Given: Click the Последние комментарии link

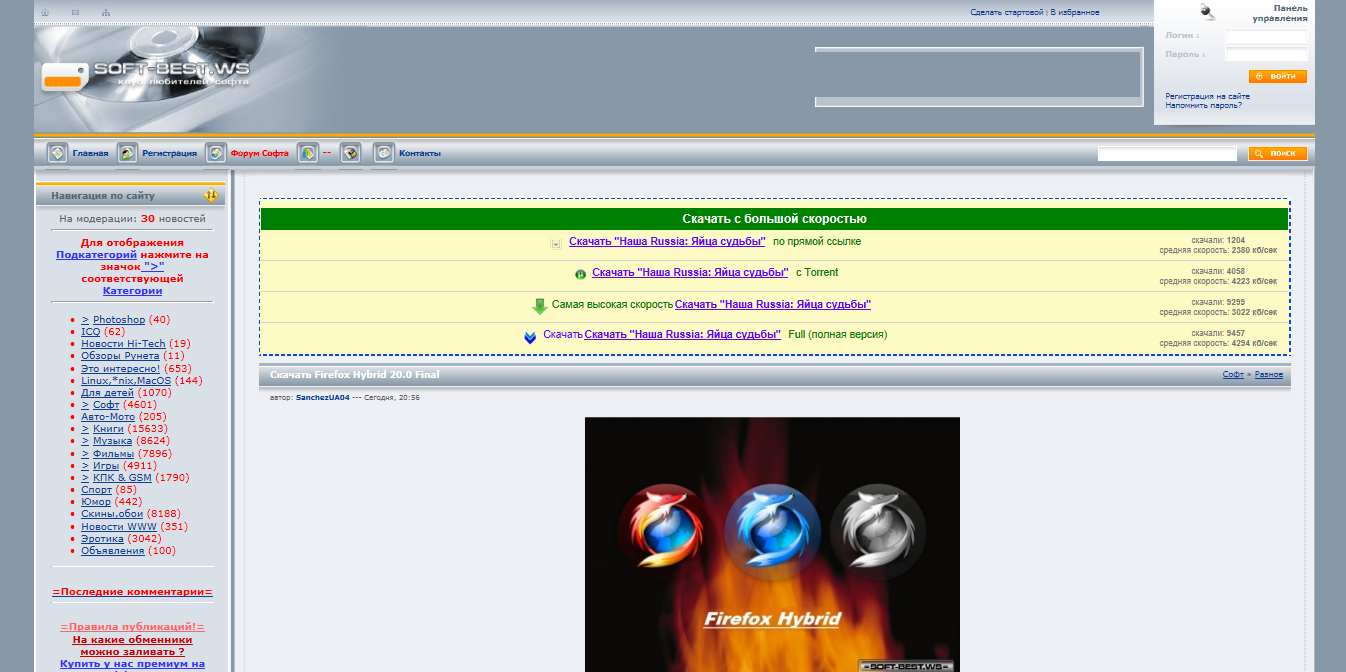Looking at the screenshot, I should click(132, 592).
